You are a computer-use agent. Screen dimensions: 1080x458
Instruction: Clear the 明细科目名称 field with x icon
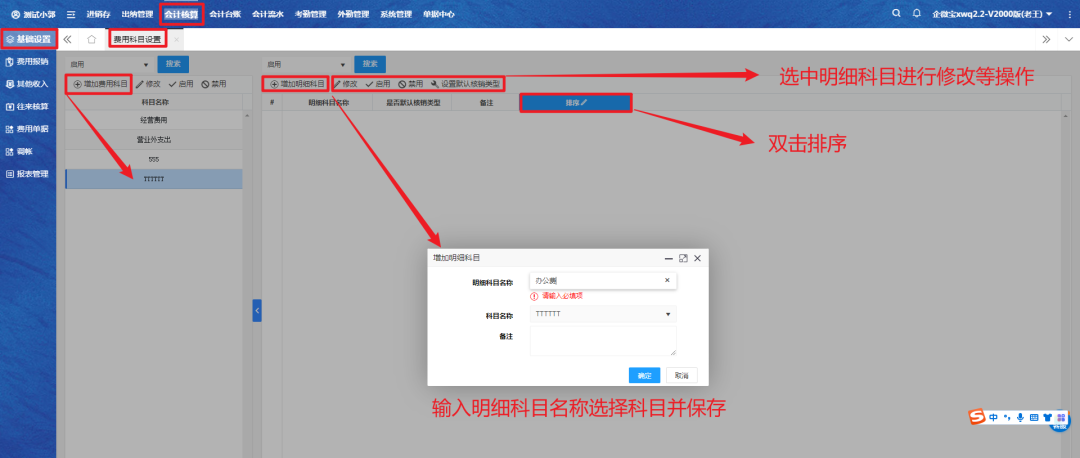667,281
